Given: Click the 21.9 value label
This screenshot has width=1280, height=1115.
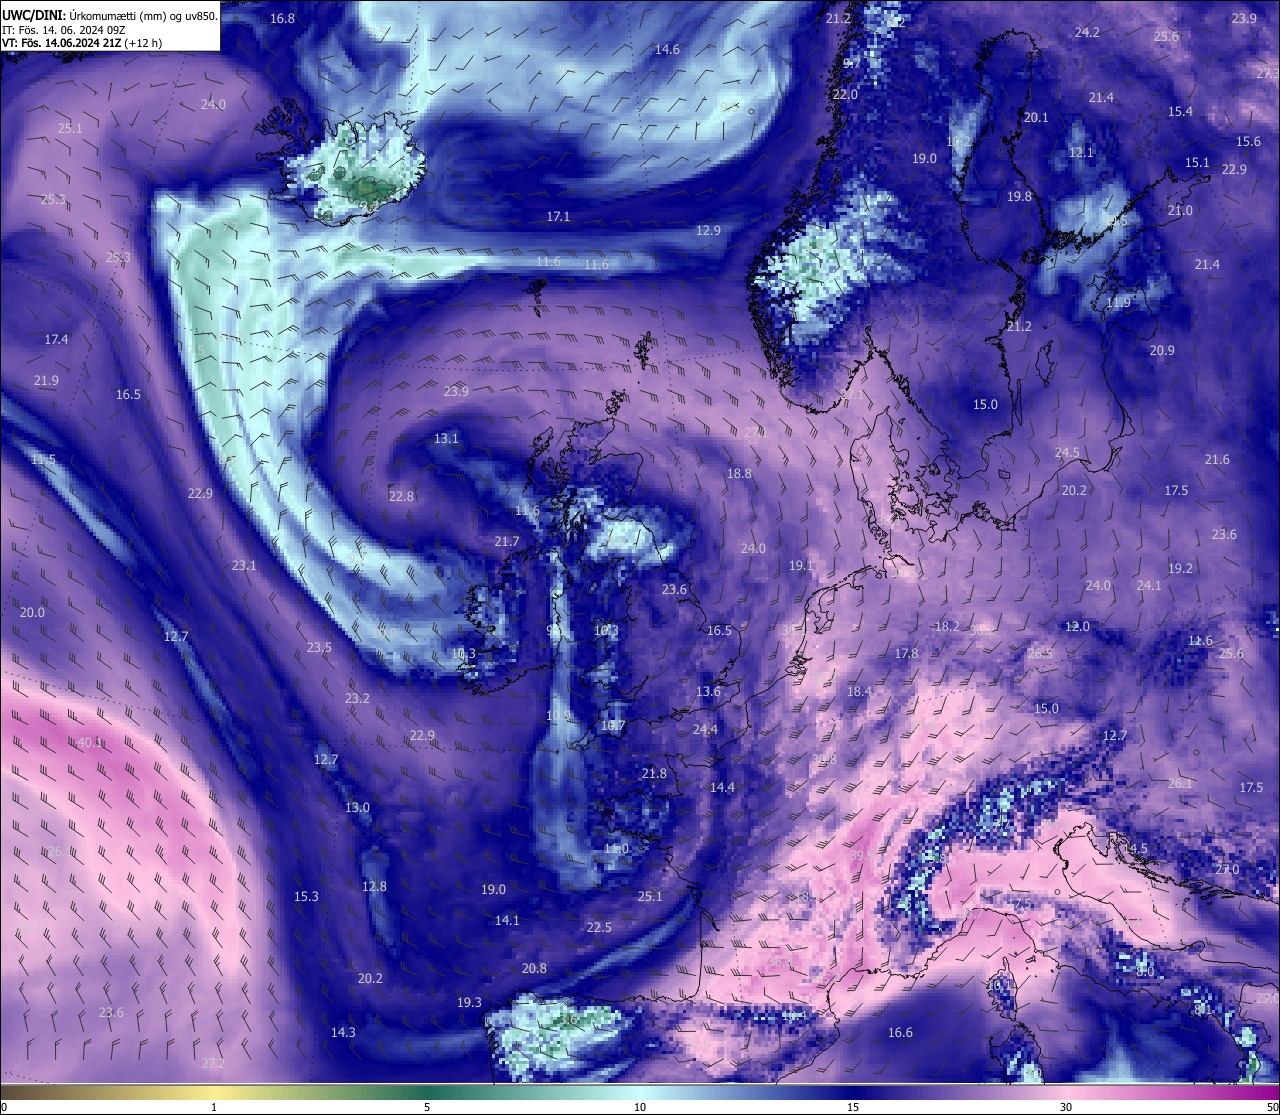Looking at the screenshot, I should pyautogui.click(x=46, y=380).
